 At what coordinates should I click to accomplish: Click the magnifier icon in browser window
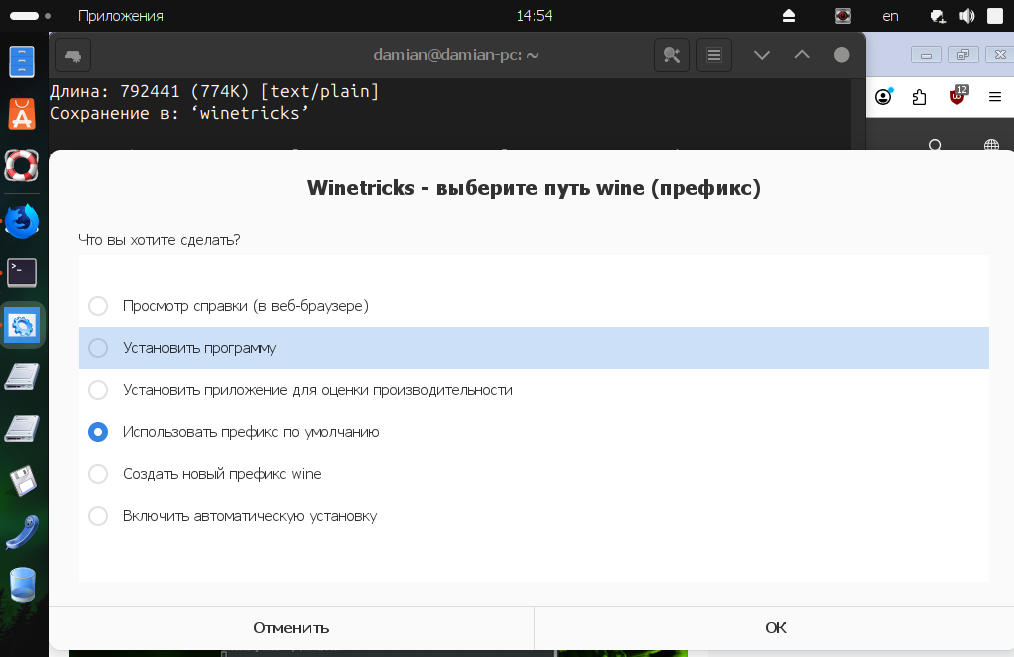coord(935,145)
